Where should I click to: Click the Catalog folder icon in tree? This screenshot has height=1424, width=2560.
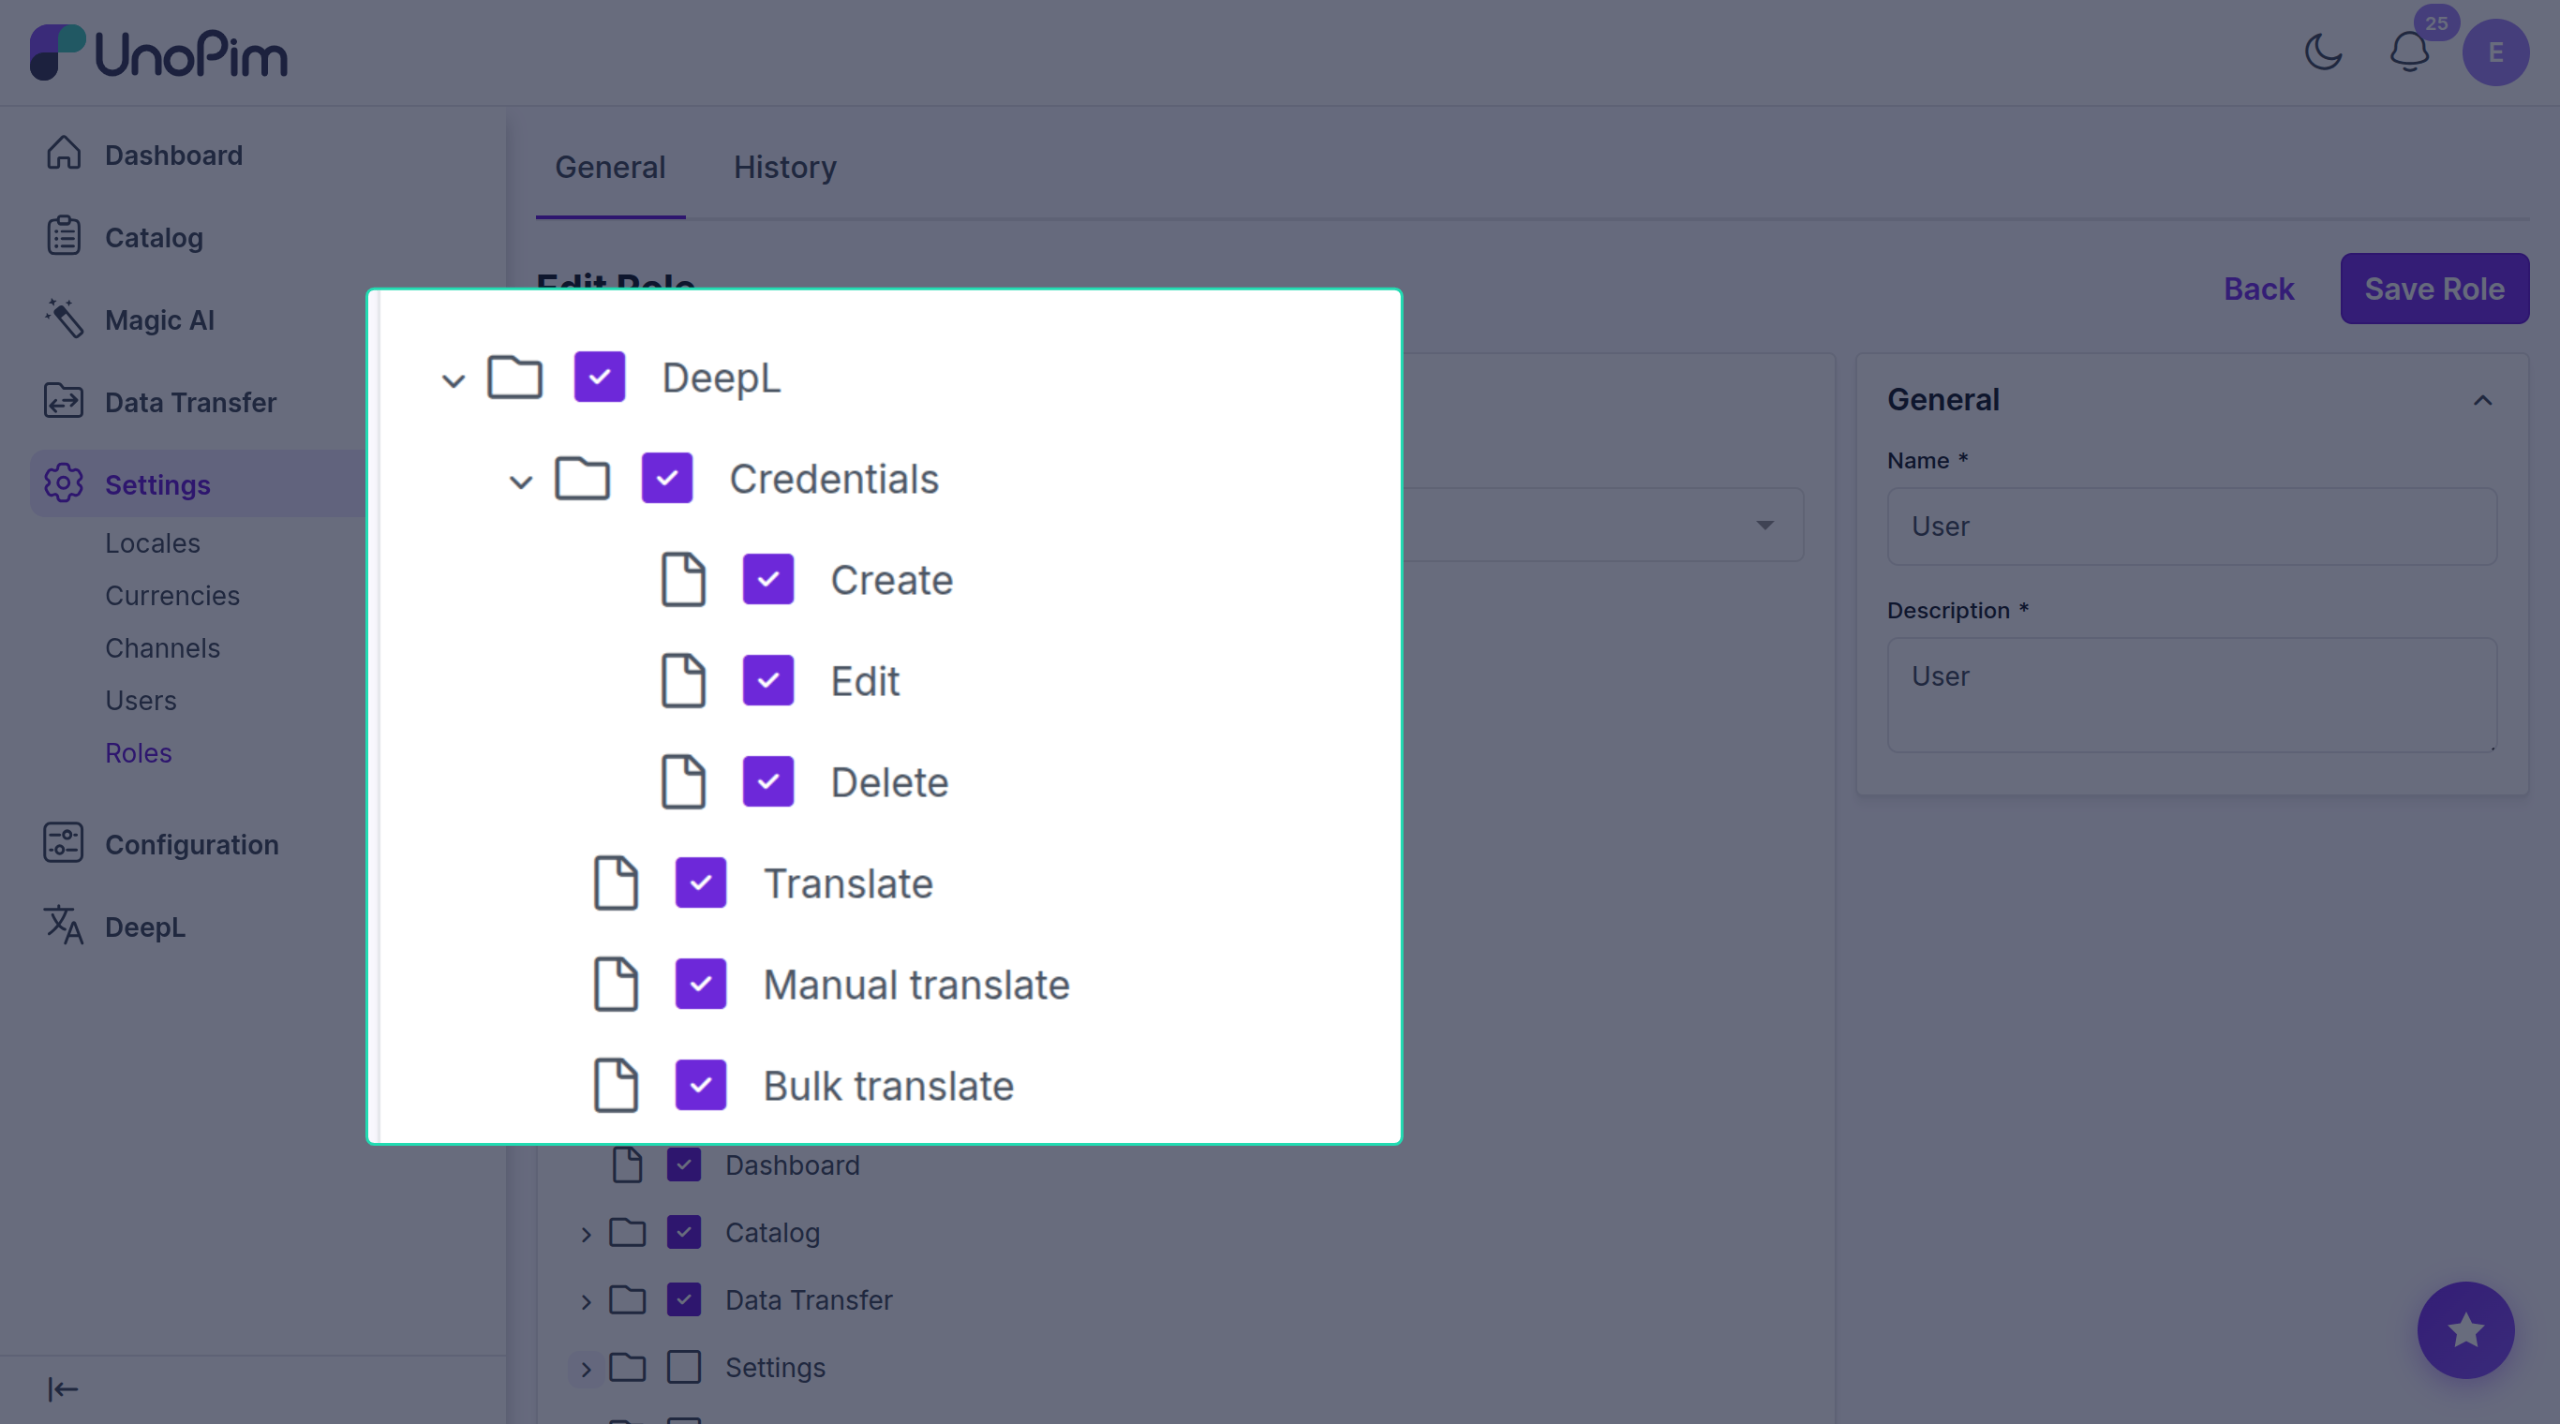628,1232
